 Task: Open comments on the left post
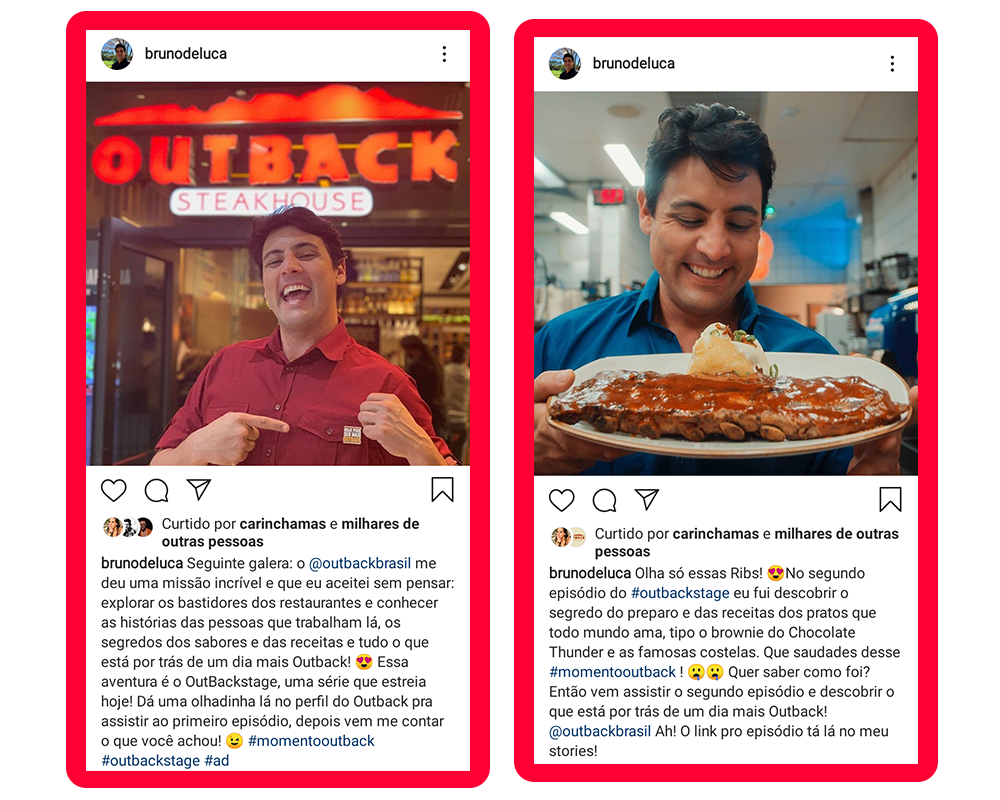(x=156, y=490)
